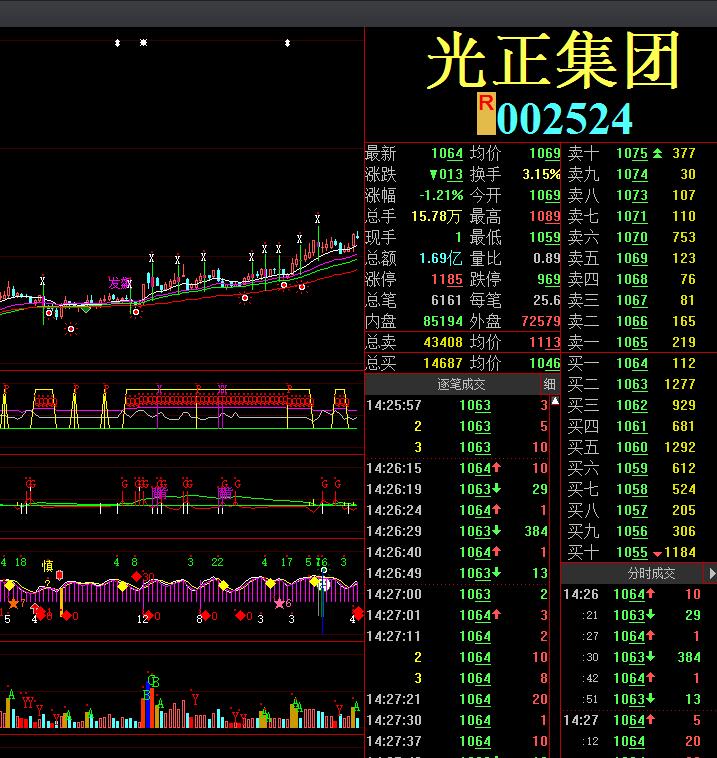This screenshot has height=758, width=717.
Task: Click the purple 发飙 marker on the K-line chart
Action: [x=119, y=283]
